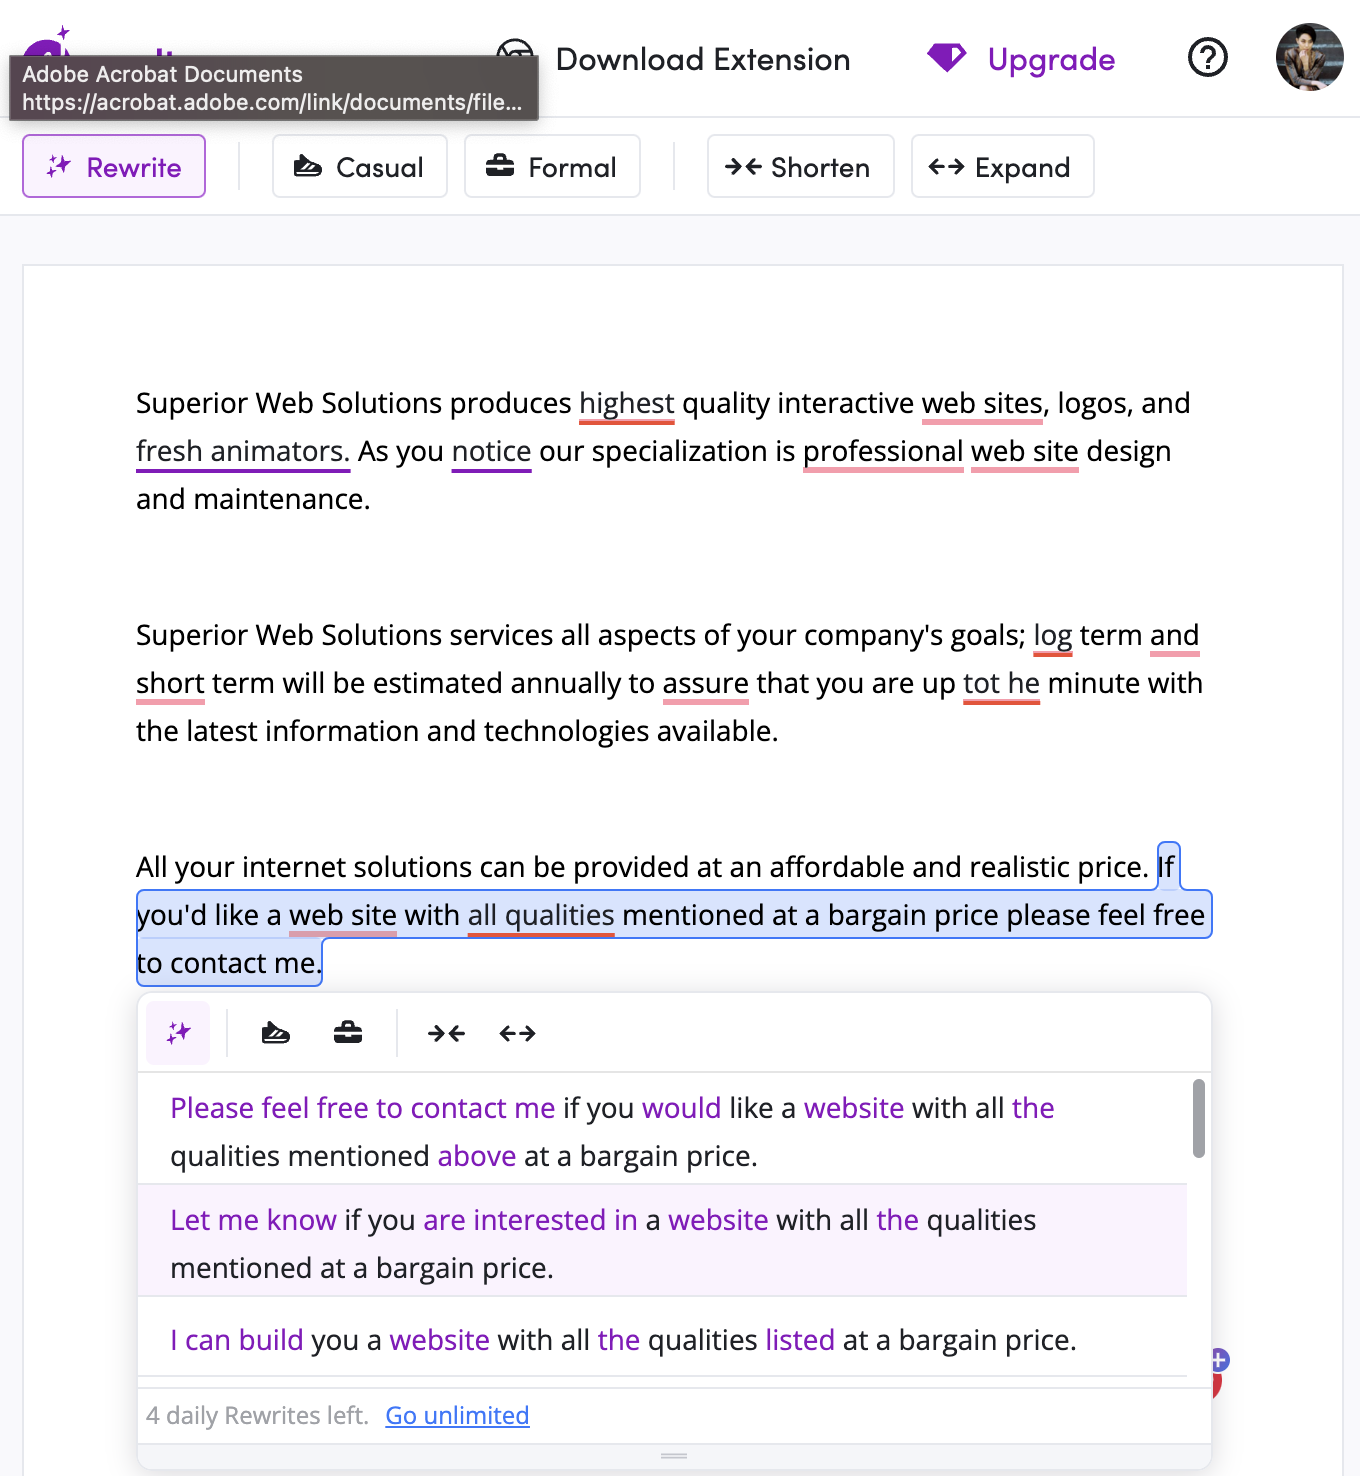Click the Expand button

pos(1002,166)
